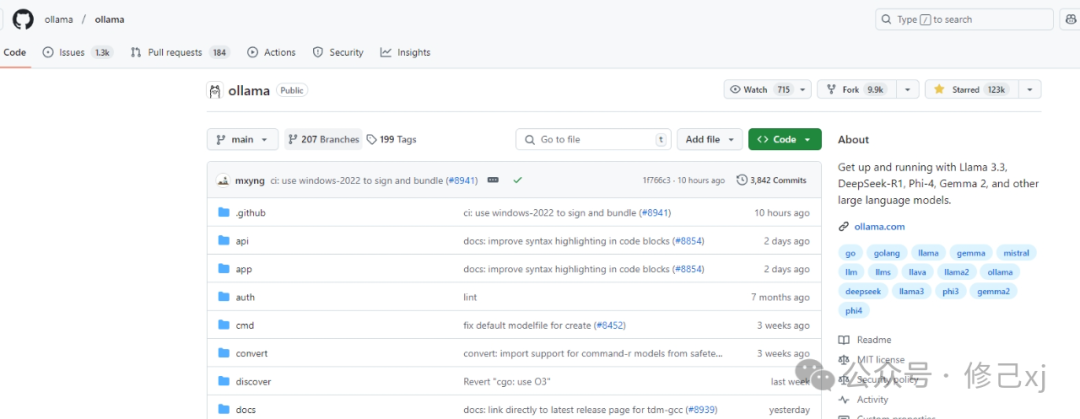This screenshot has width=1080, height=419.
Task: Click the ollama repository avatar icon
Action: tap(215, 90)
